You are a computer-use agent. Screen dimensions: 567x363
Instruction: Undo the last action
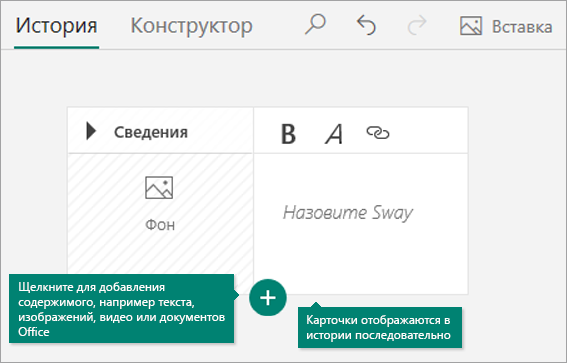pyautogui.click(x=366, y=25)
